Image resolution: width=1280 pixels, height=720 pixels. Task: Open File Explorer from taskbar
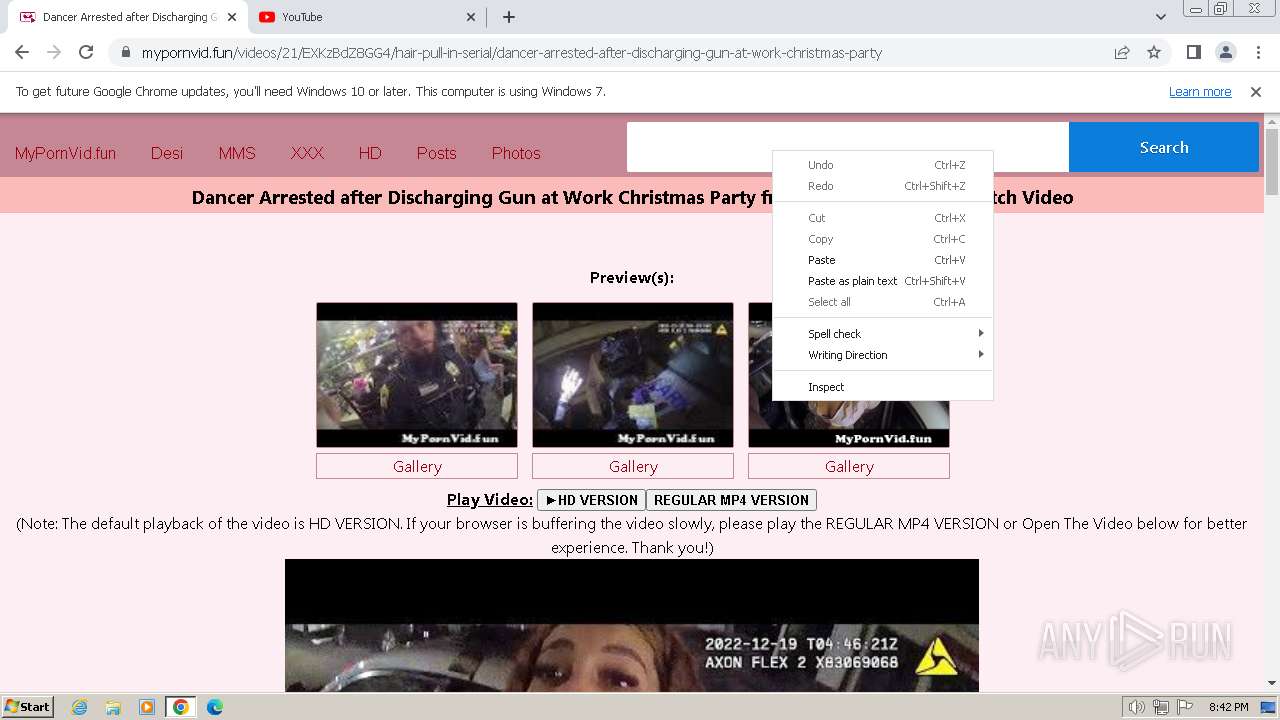point(113,707)
